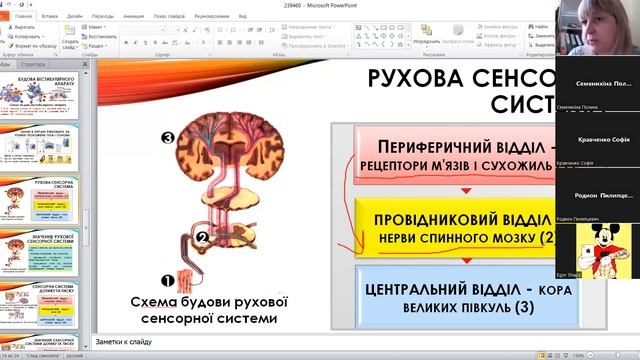
Task: Align text right
Action: 240,43
